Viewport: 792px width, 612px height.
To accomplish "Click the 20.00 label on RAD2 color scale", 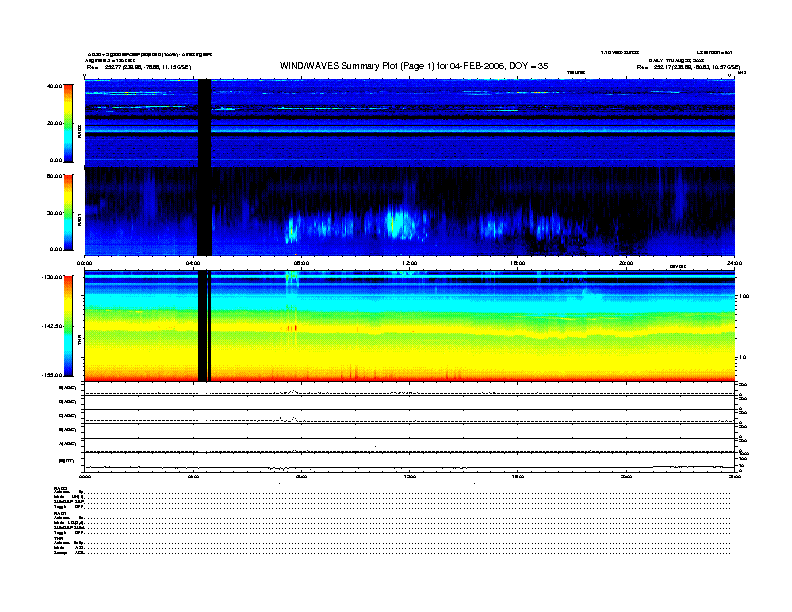I will [x=54, y=123].
